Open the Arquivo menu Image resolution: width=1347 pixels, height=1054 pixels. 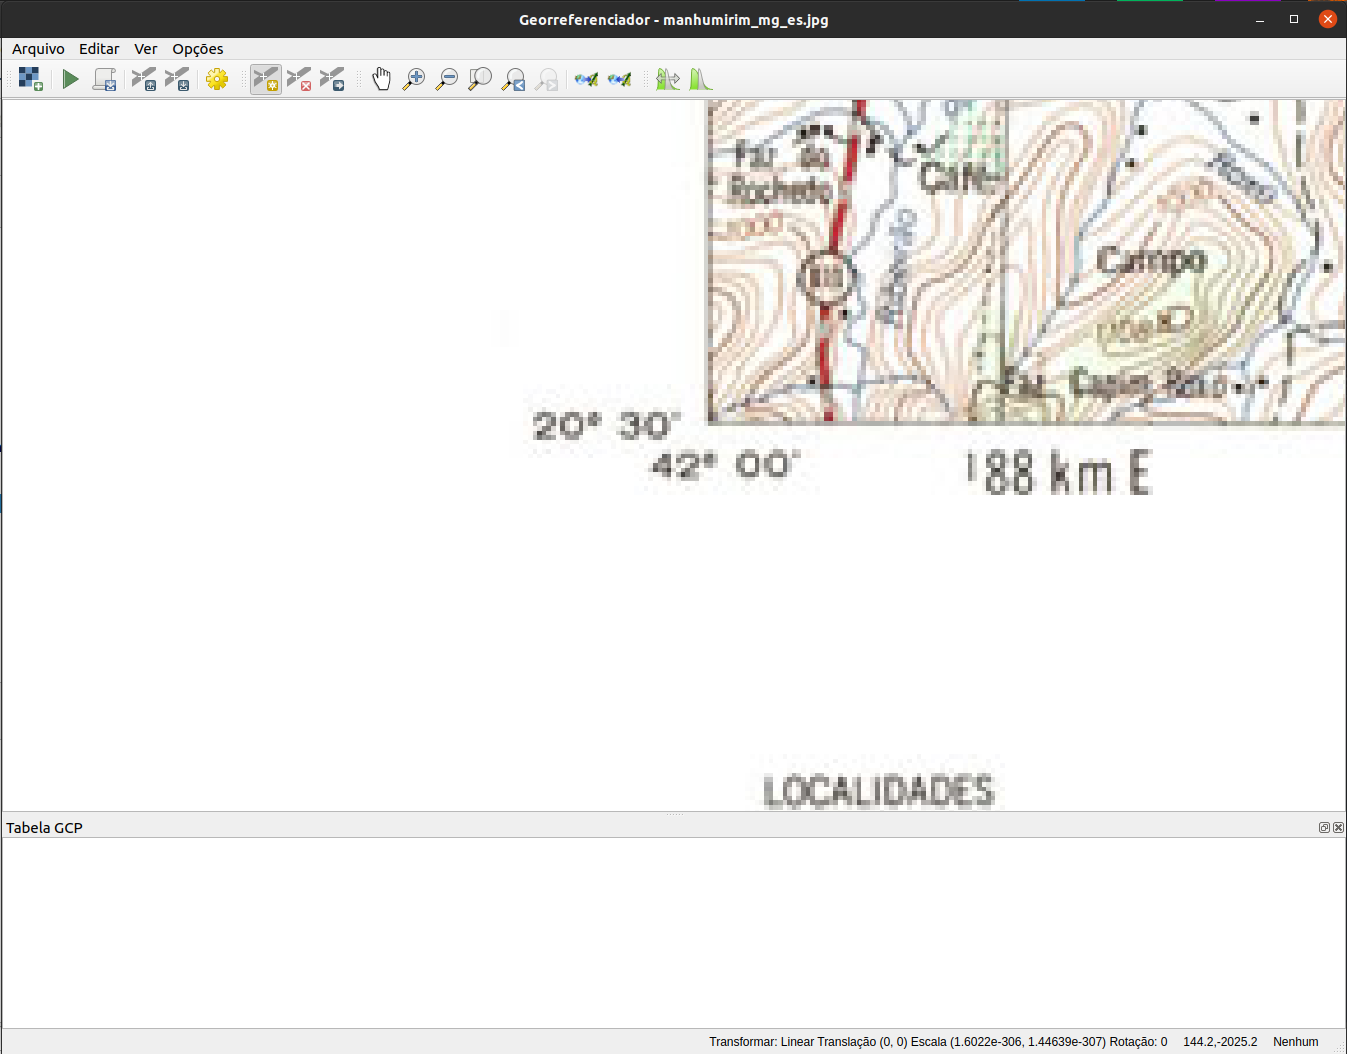(x=38, y=49)
